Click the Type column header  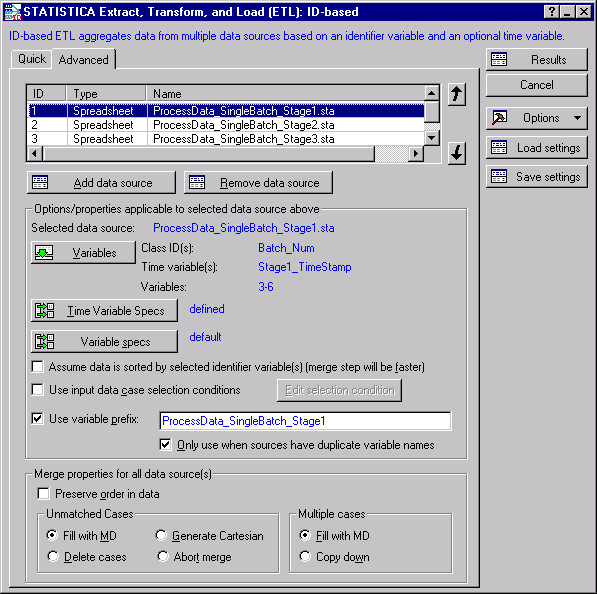point(106,94)
